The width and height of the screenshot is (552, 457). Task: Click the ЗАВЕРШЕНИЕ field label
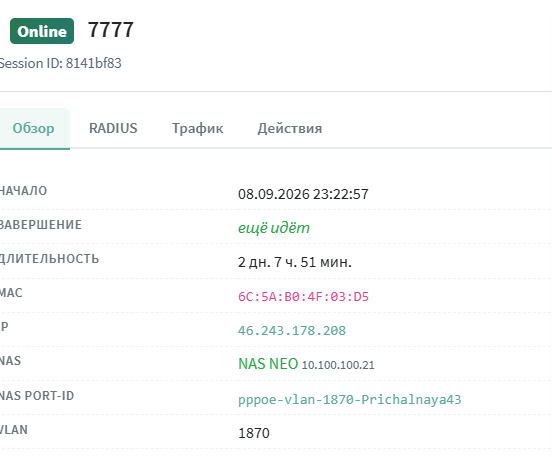[40, 225]
